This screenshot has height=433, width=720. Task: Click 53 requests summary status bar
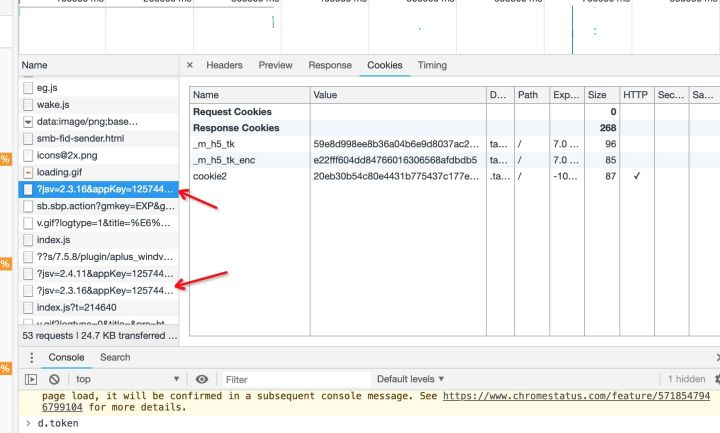pyautogui.click(x=99, y=336)
